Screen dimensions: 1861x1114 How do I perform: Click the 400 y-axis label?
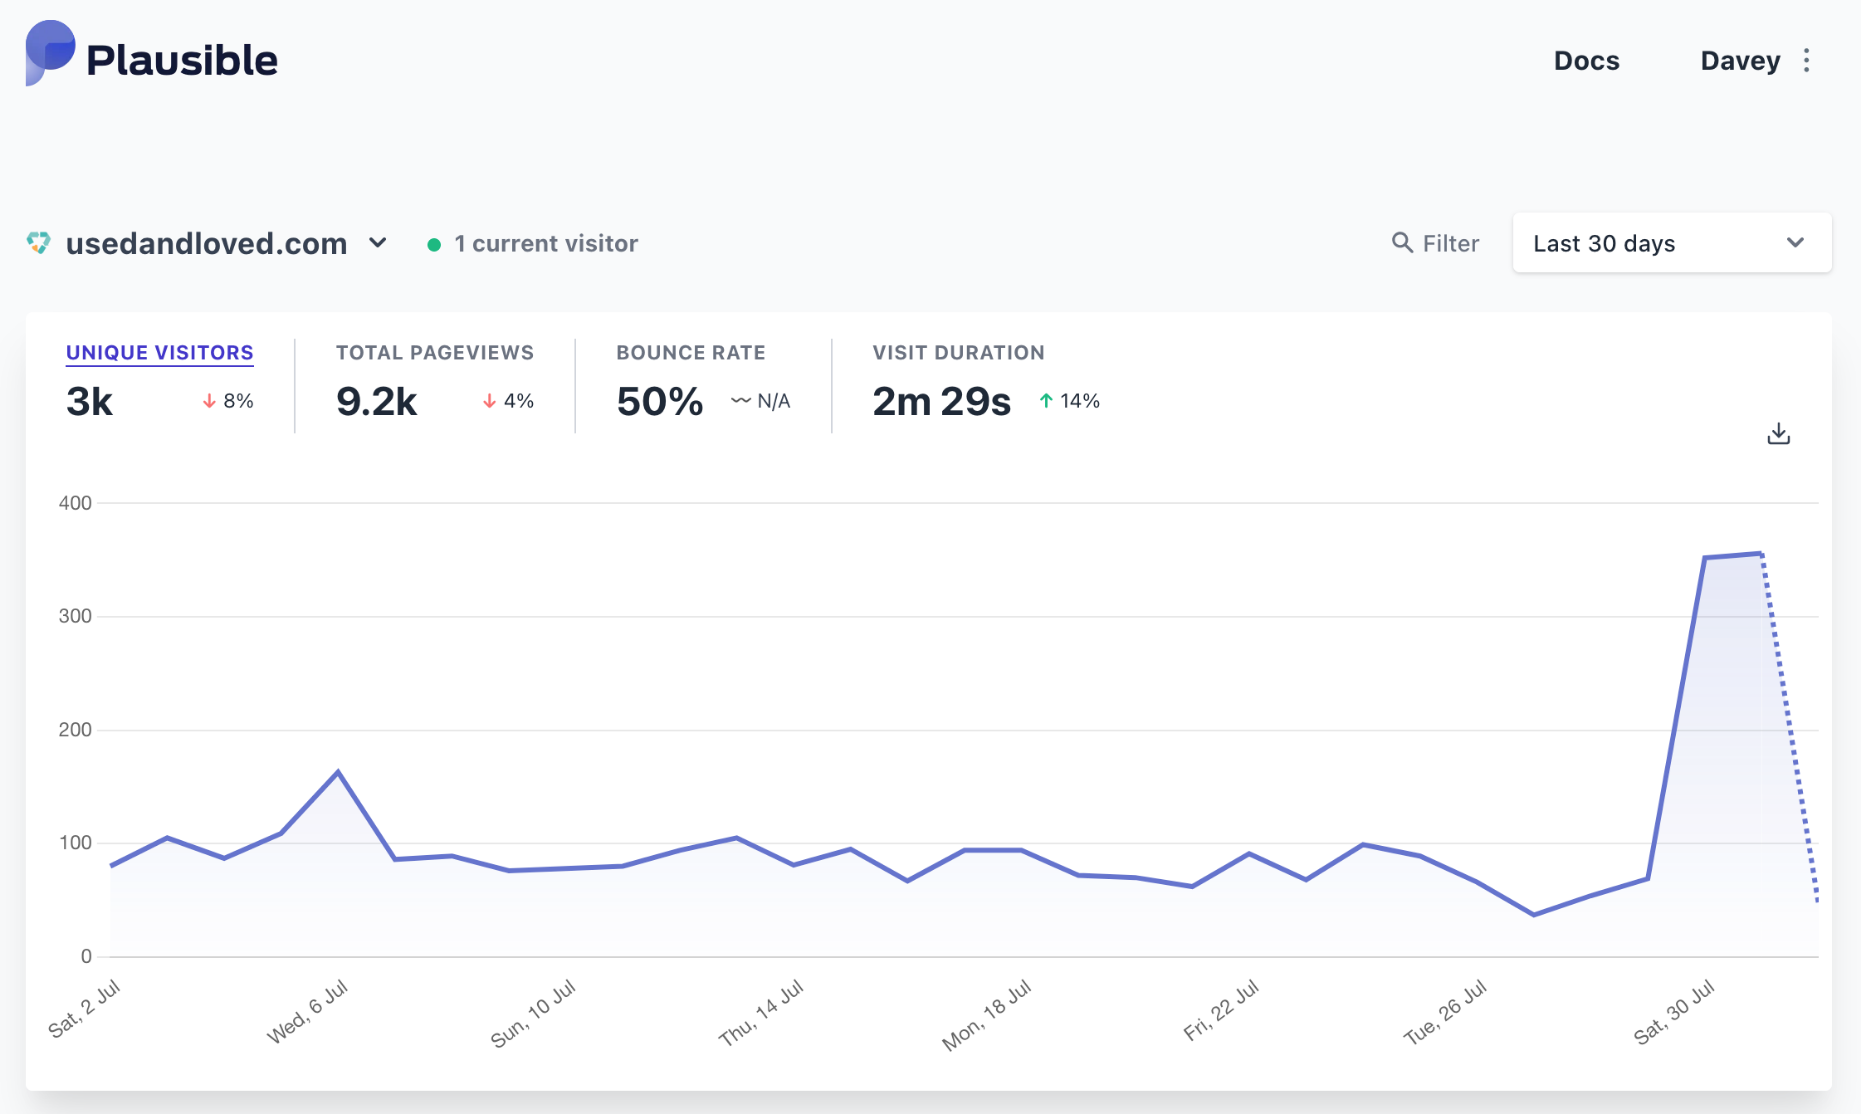tap(75, 503)
